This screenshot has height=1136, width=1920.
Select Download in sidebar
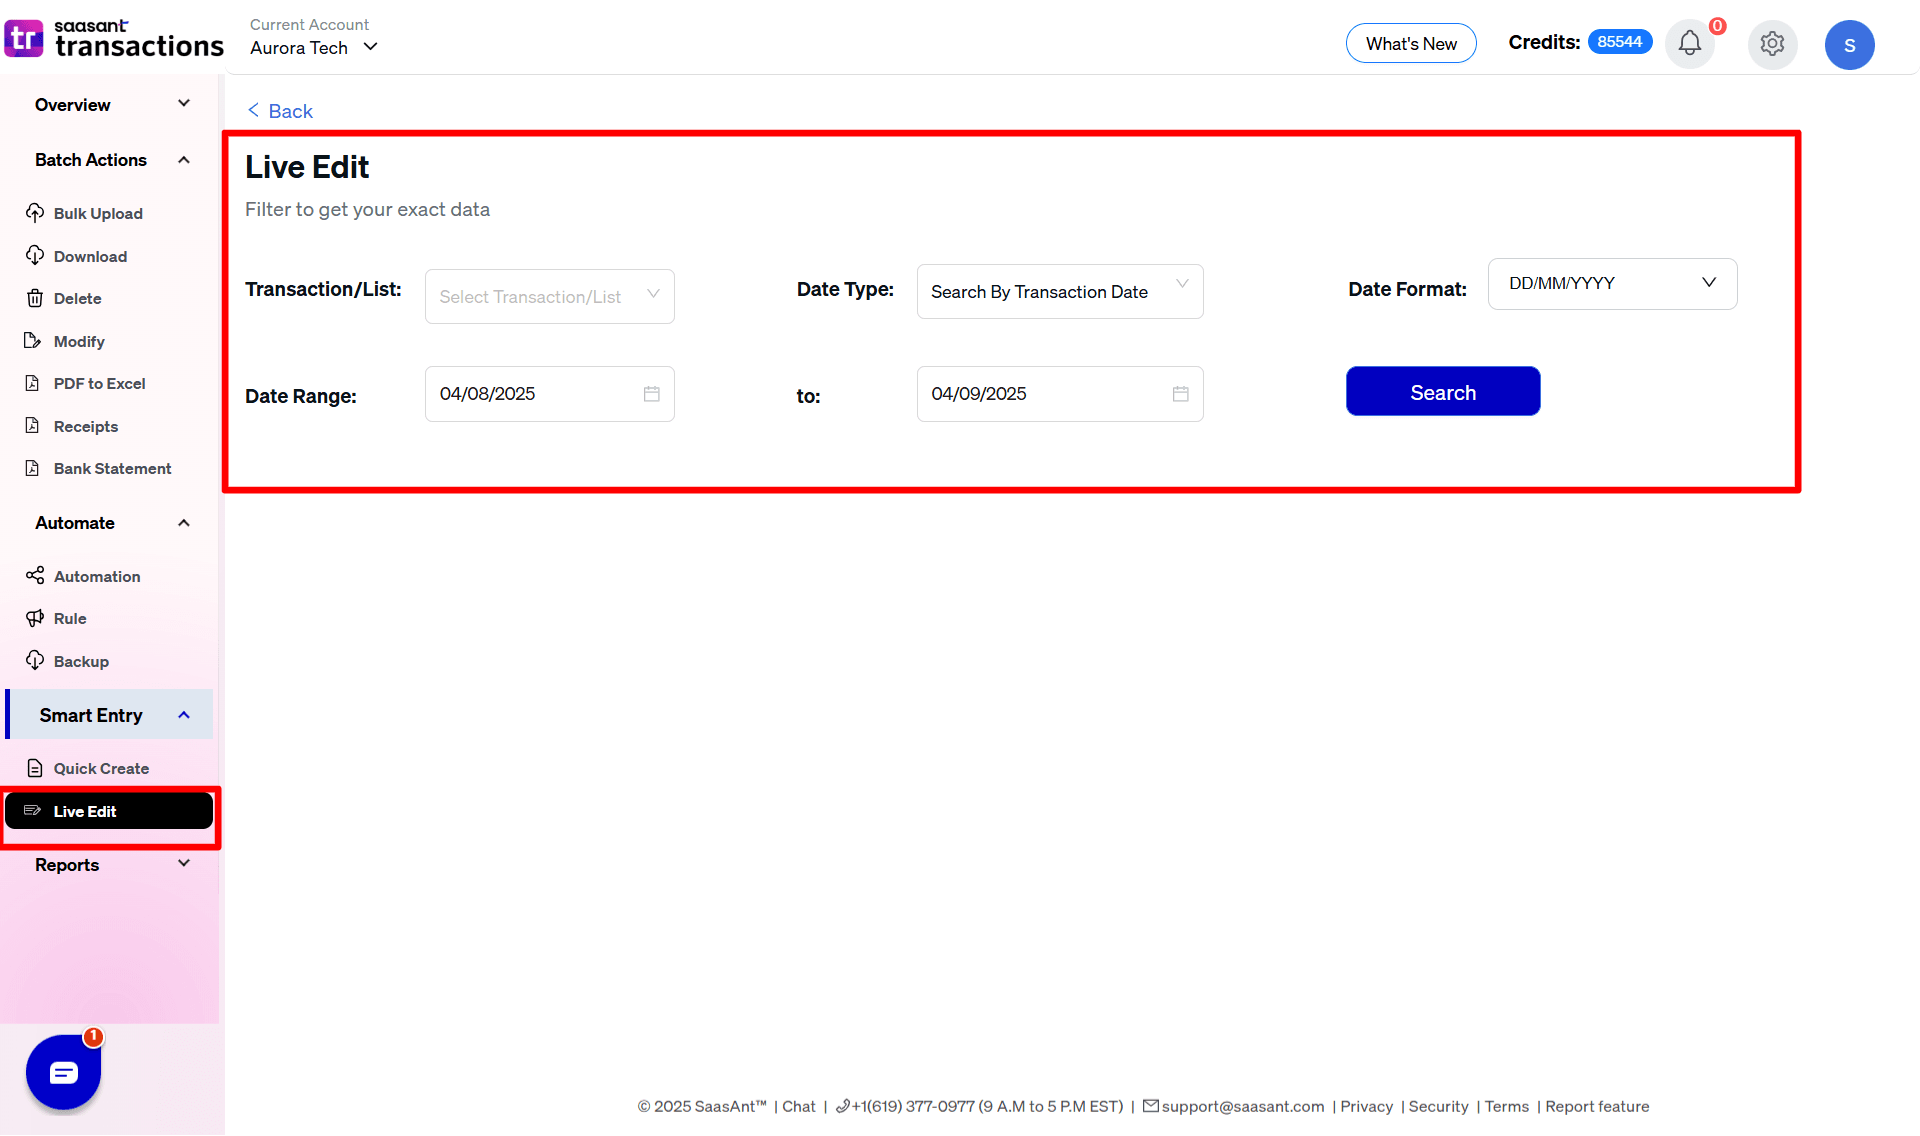(x=90, y=256)
